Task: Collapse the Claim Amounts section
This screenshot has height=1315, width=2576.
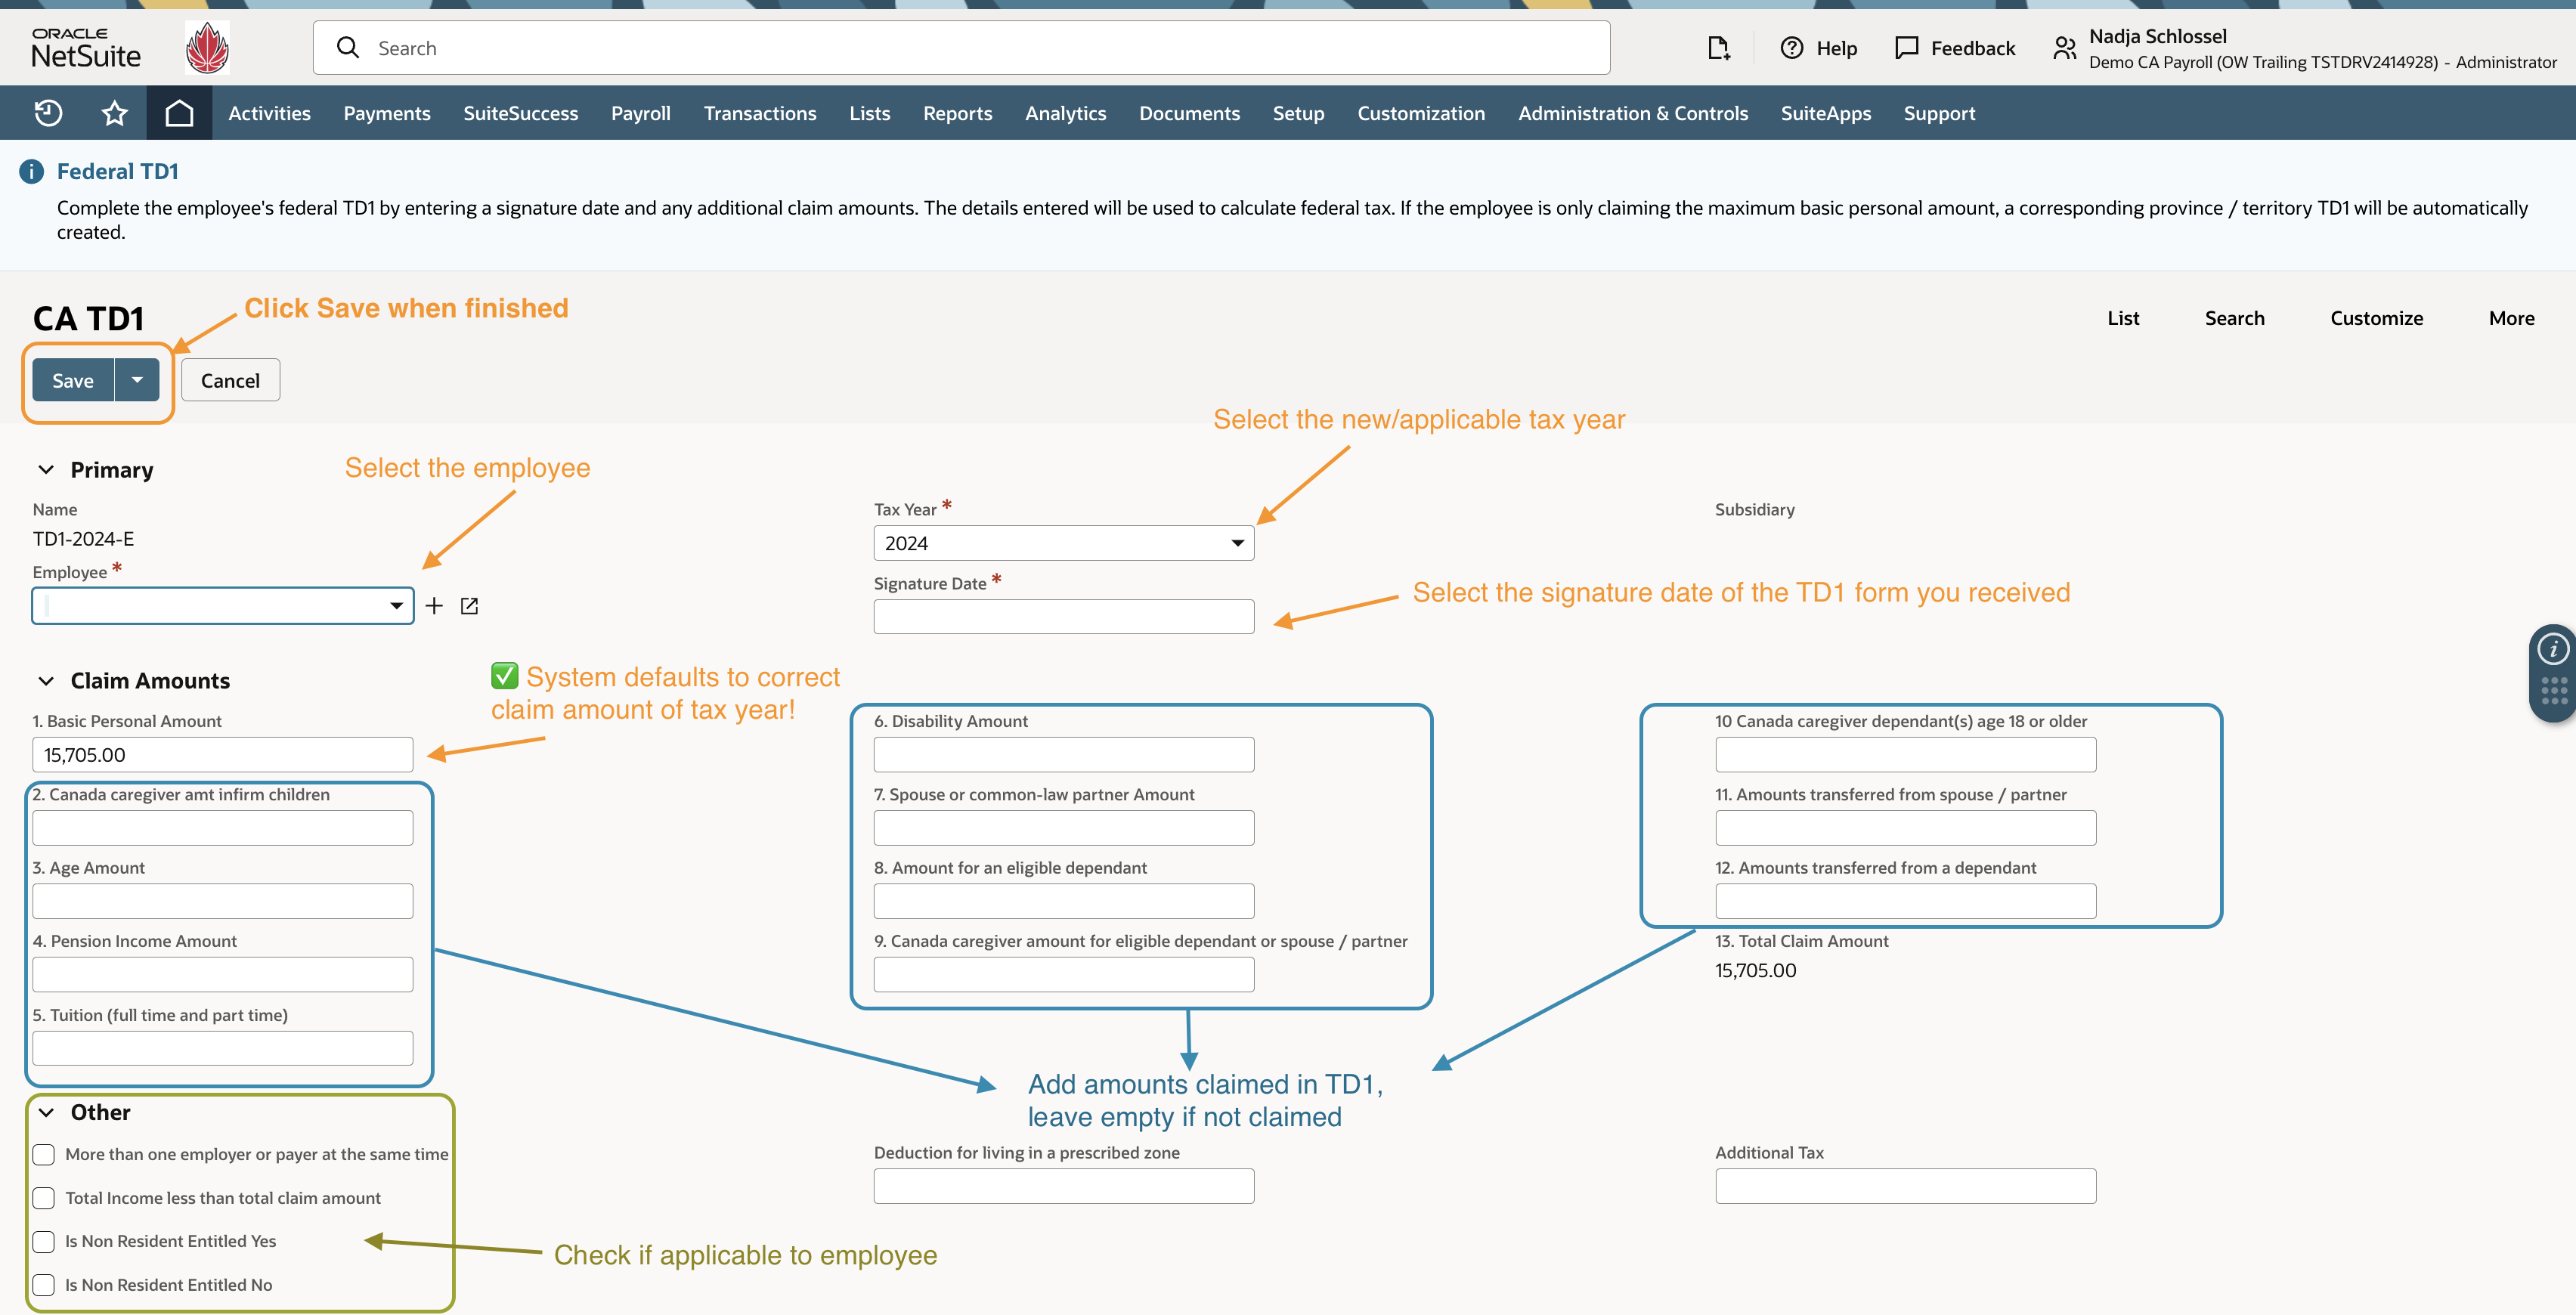Action: click(46, 681)
